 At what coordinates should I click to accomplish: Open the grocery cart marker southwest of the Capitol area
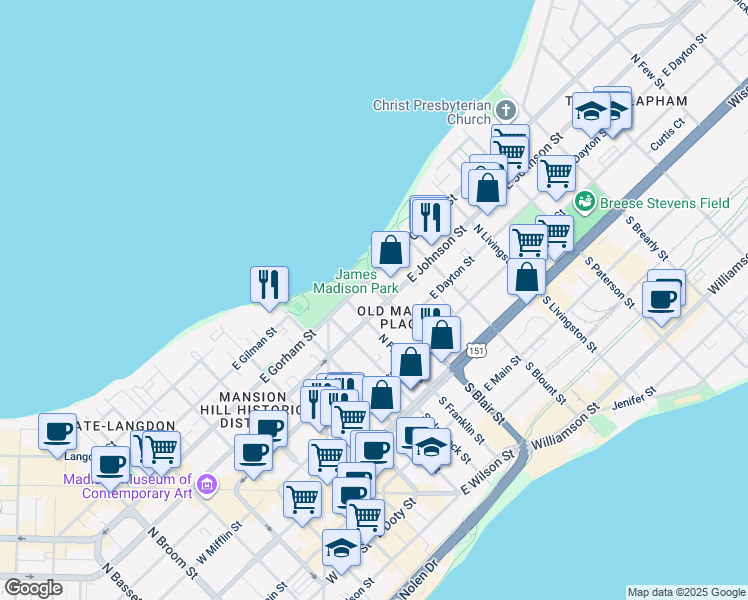(x=302, y=500)
